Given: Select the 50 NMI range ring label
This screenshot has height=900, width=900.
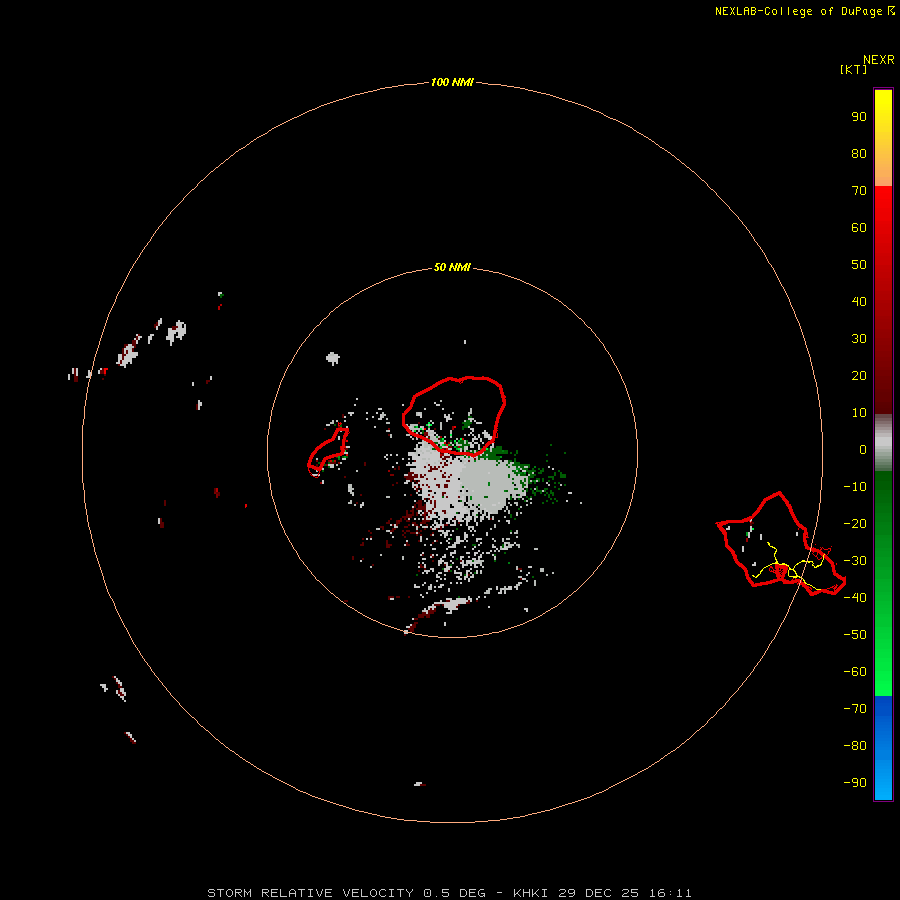Looking at the screenshot, I should pos(452,267).
